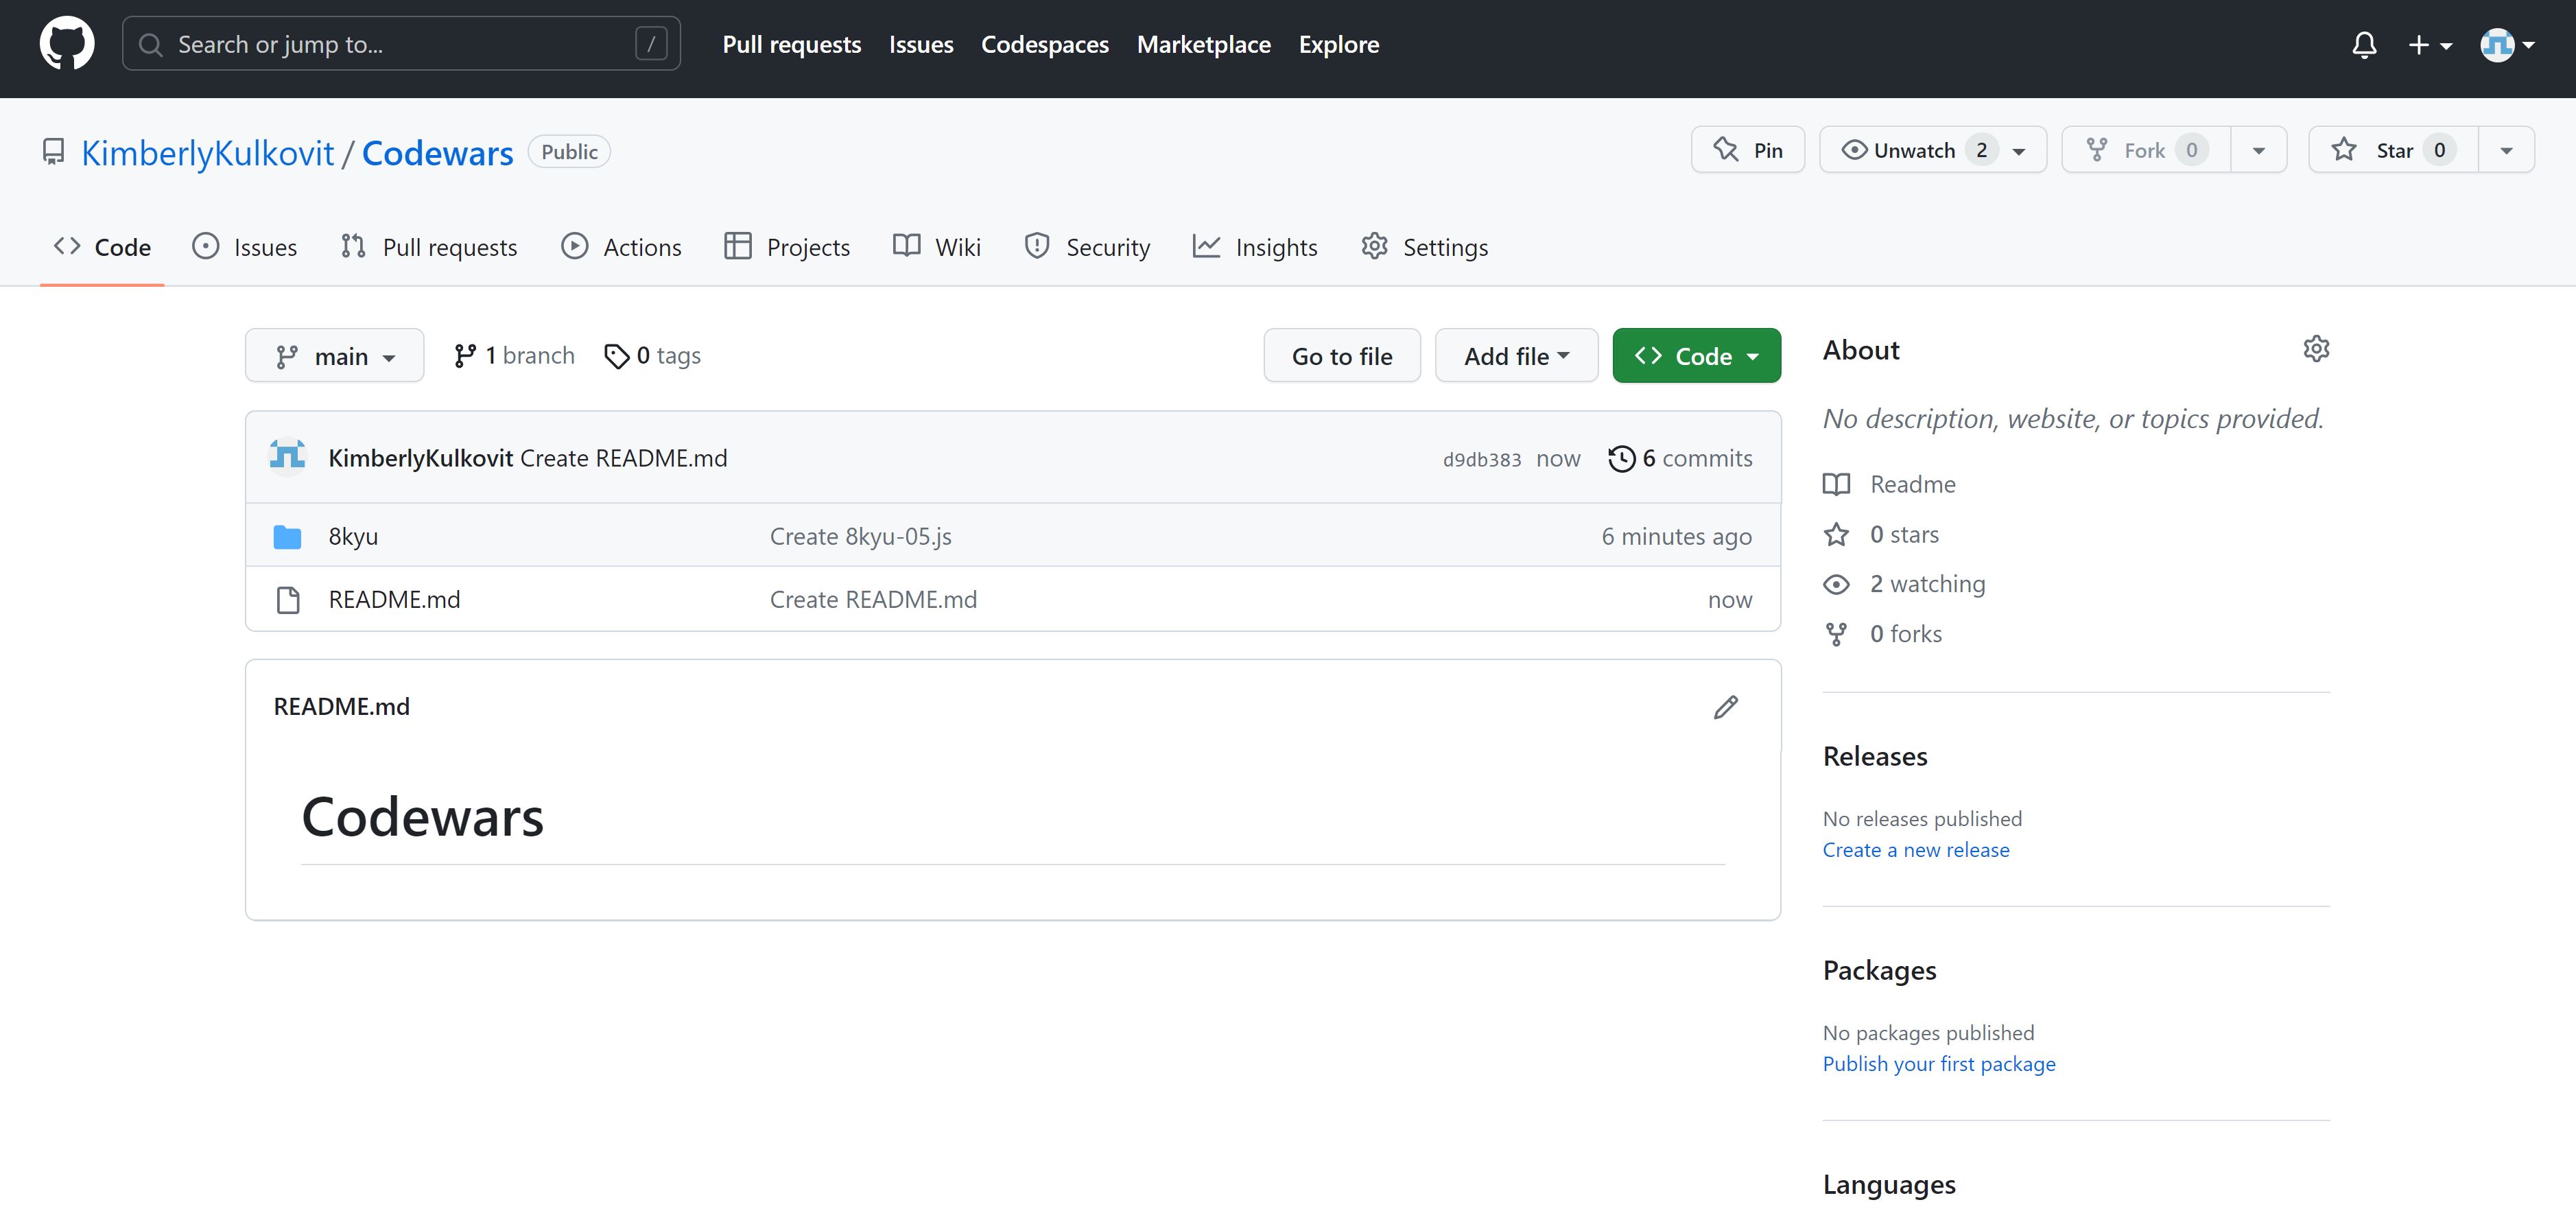View the 6 commits history
Image resolution: width=2576 pixels, height=1211 pixels.
coord(1680,458)
